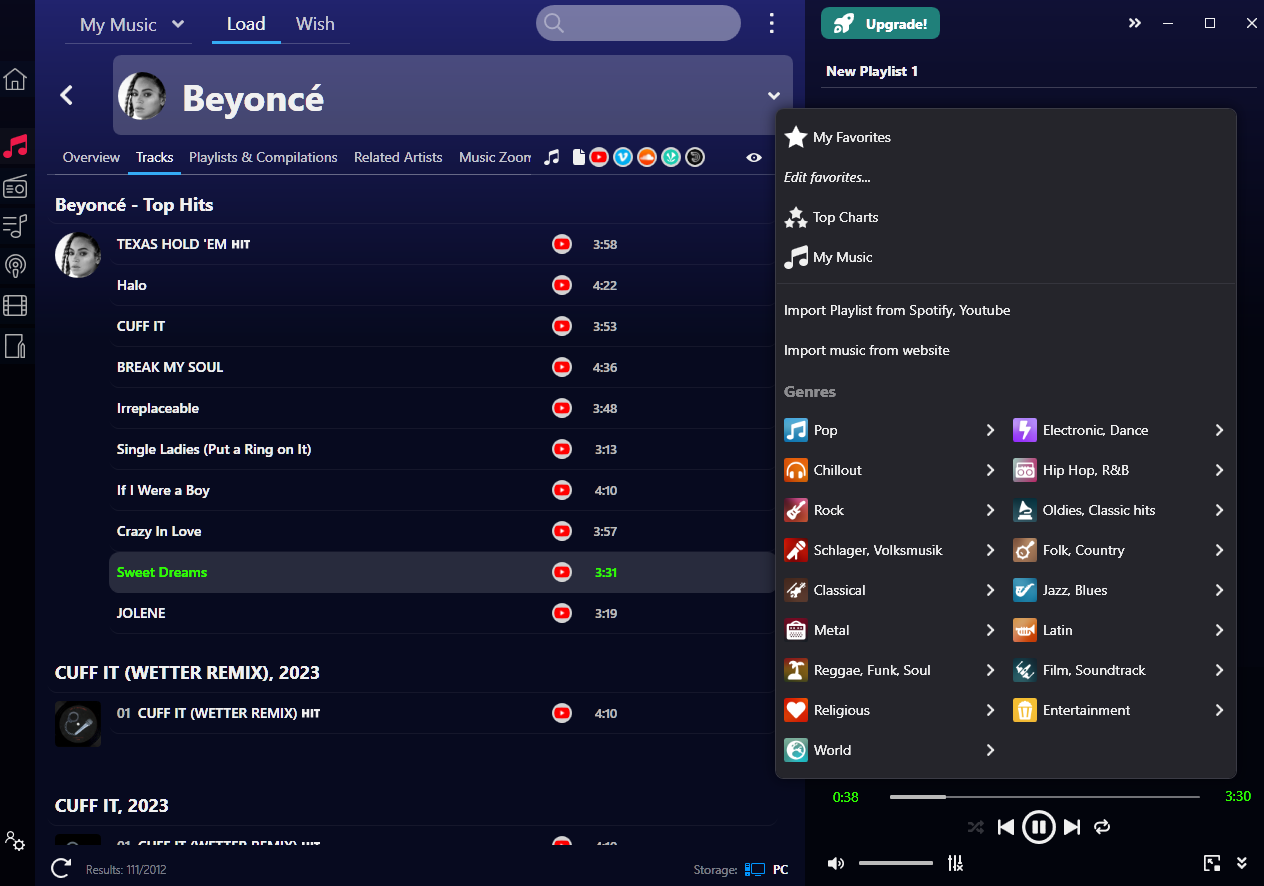The height and width of the screenshot is (886, 1264).
Task: Click the Jazz, Blues saxophone icon
Action: click(x=1025, y=590)
